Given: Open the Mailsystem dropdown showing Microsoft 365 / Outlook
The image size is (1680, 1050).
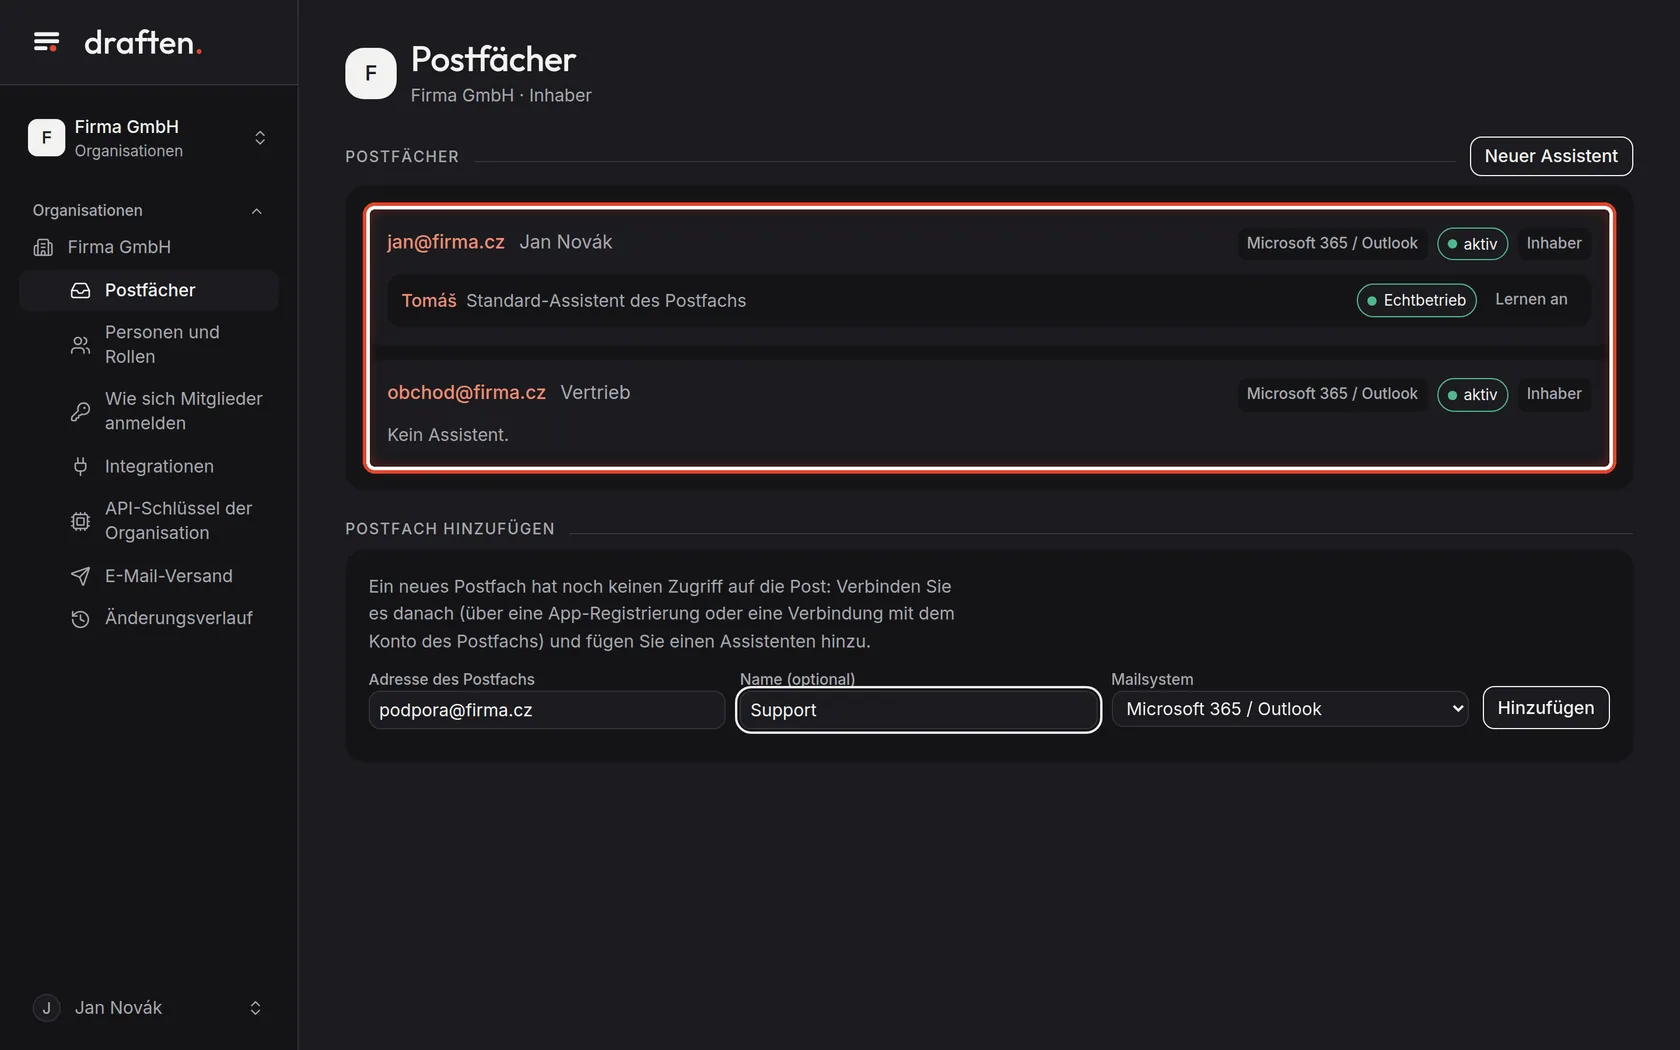Looking at the screenshot, I should point(1290,709).
